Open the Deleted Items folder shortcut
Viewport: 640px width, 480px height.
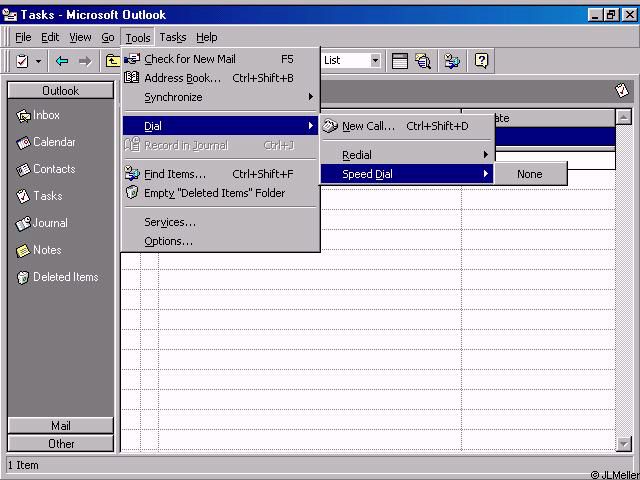click(64, 277)
